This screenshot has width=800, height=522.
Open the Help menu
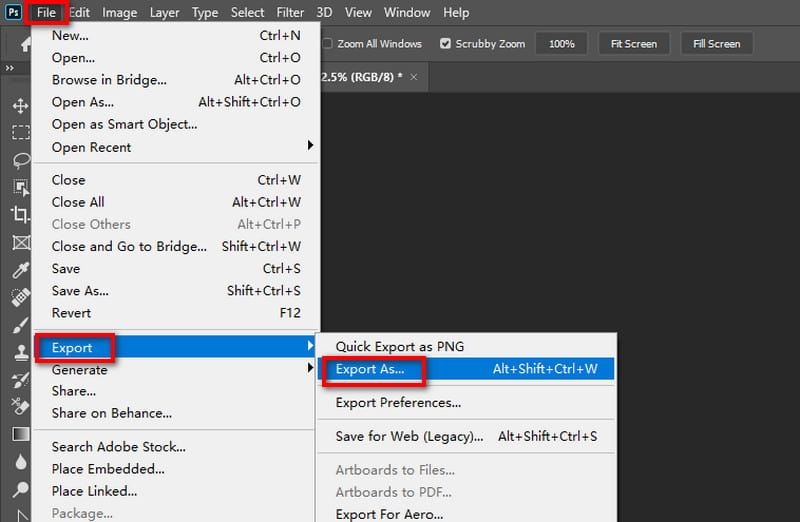(456, 12)
